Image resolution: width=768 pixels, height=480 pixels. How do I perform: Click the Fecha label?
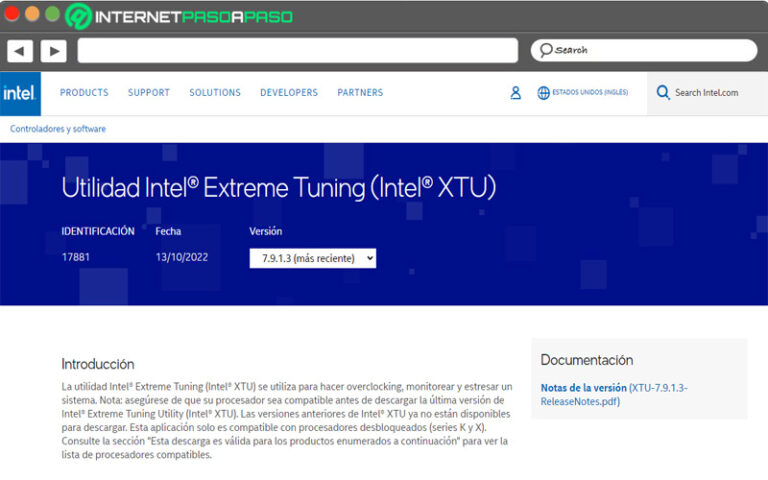point(168,231)
